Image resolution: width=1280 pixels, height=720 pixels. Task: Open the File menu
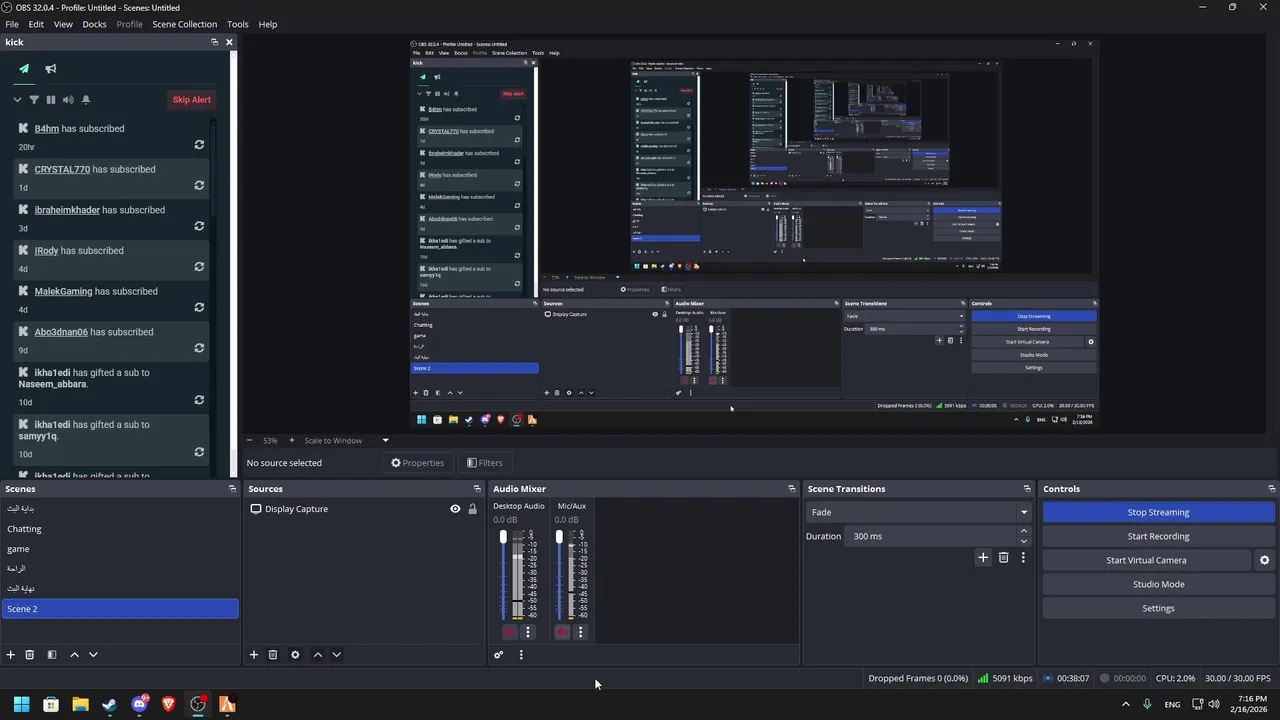(12, 24)
